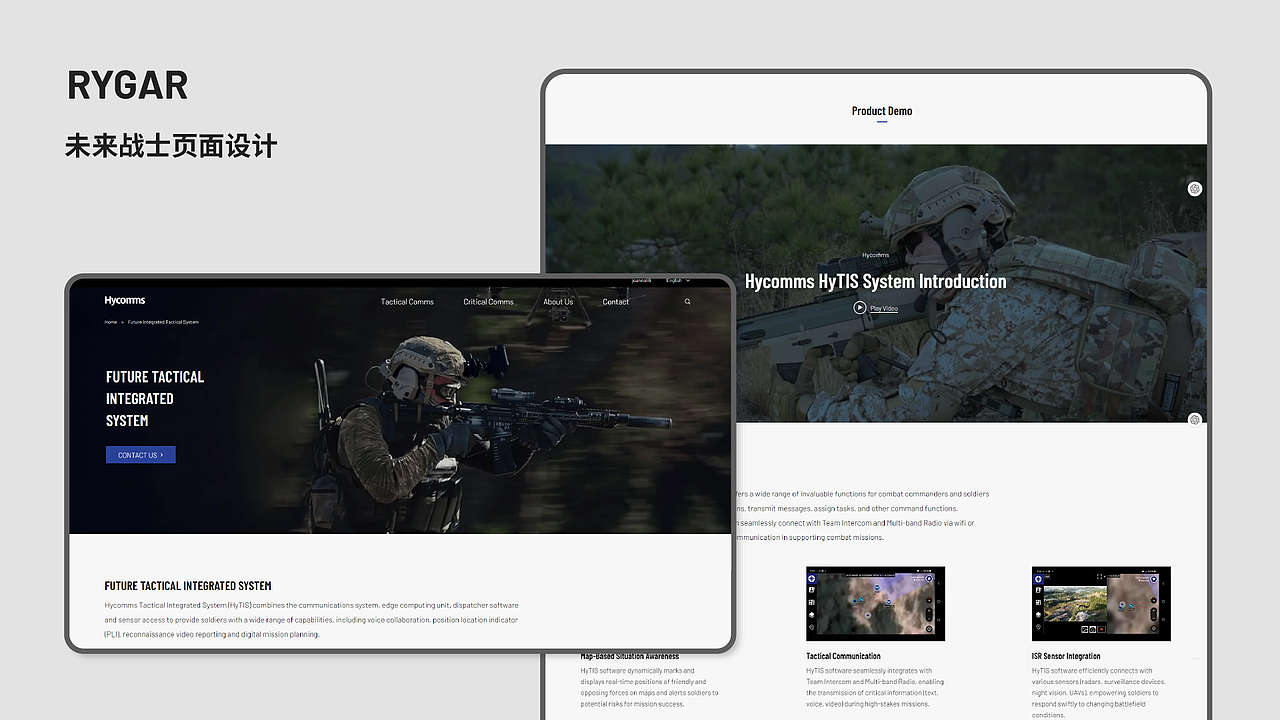Viewport: 1280px width, 720px height.
Task: Open the Tactical Communication screenshot thumbnail
Action: coord(875,604)
